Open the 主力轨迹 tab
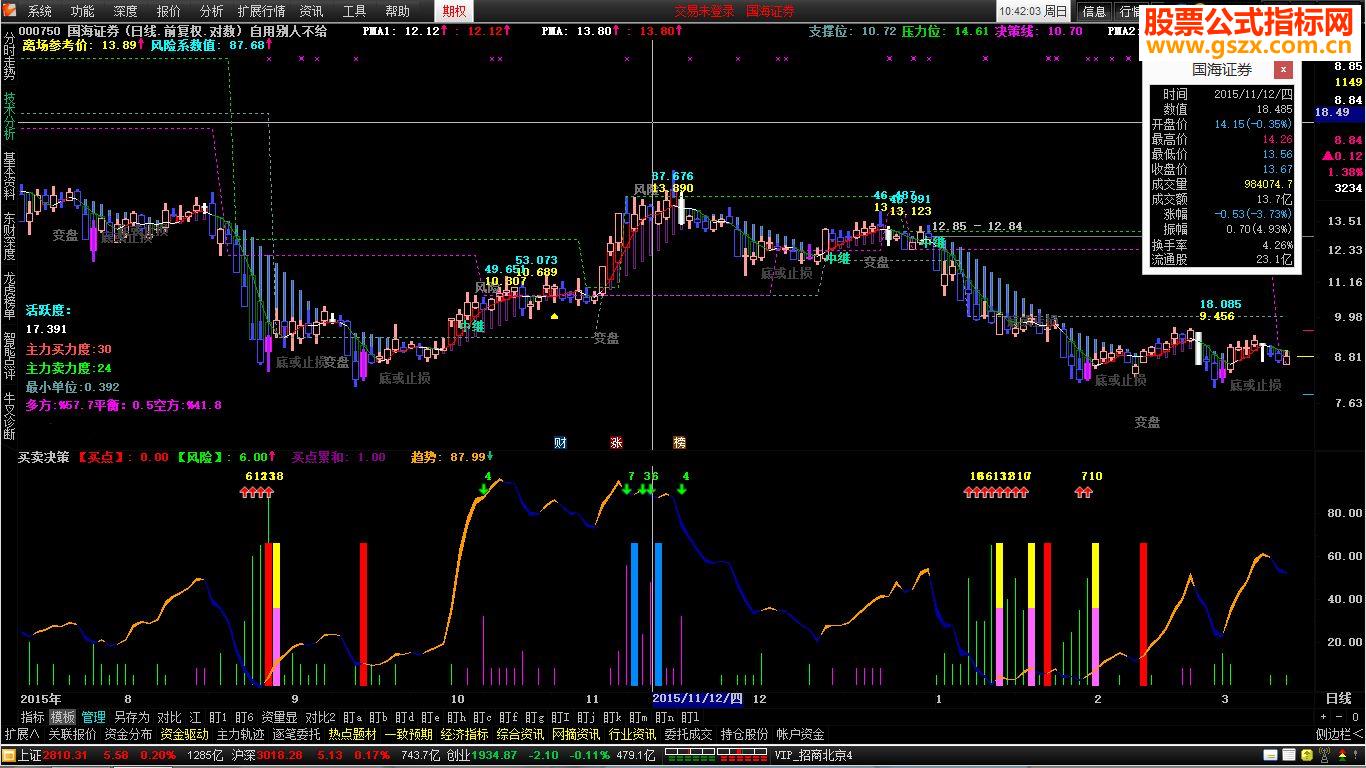 pyautogui.click(x=241, y=734)
